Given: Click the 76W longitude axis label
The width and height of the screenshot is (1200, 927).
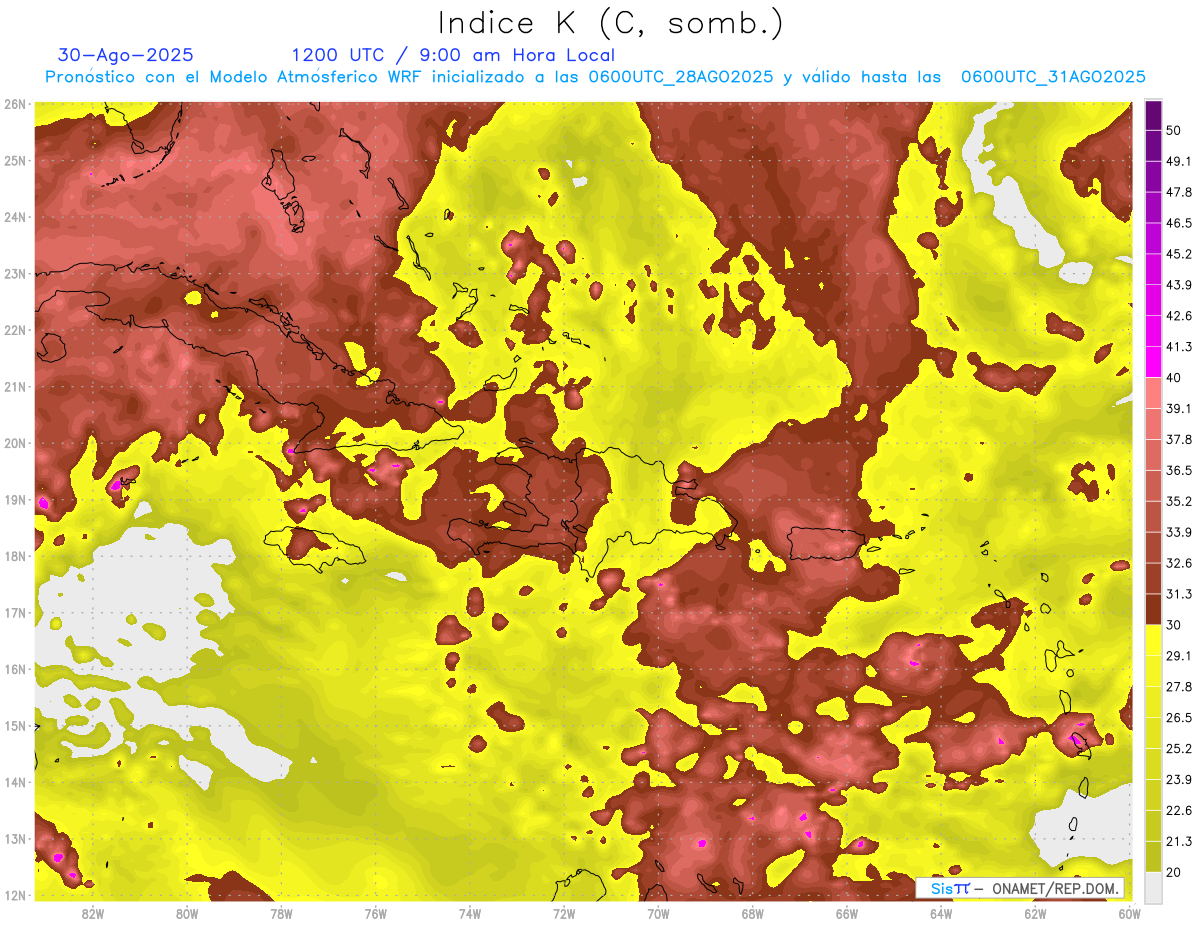Looking at the screenshot, I should click(x=375, y=913).
